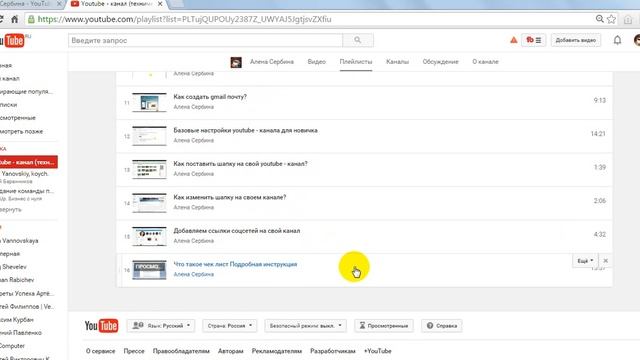Viewport: 640px width, 360px height.
Task: Click author Алена Сербина under чек лист video
Action: (193, 274)
